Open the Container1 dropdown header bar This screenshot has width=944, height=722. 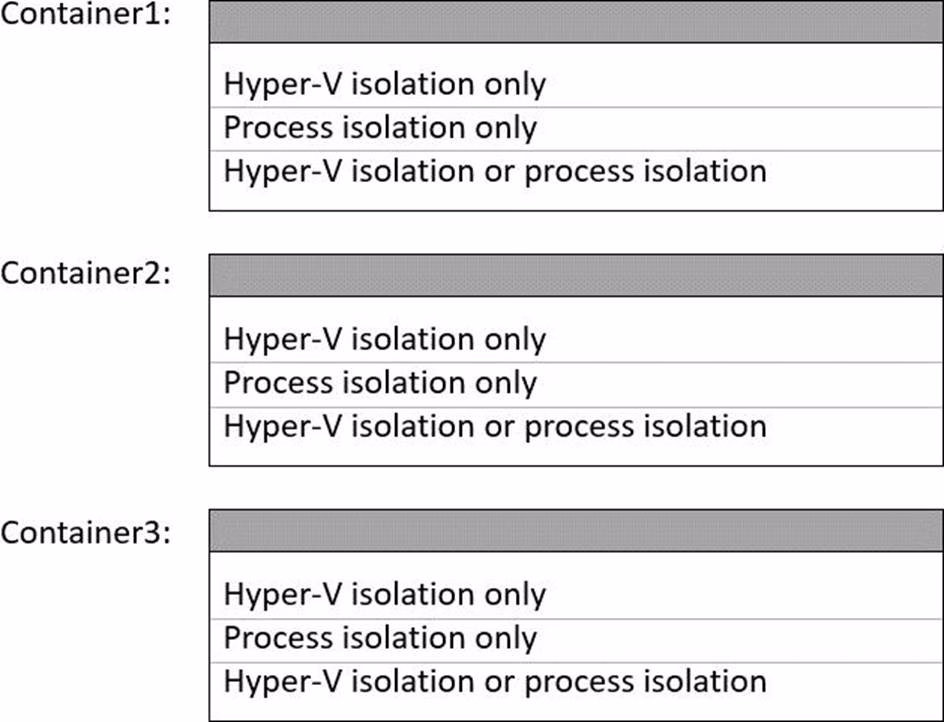(575, 22)
